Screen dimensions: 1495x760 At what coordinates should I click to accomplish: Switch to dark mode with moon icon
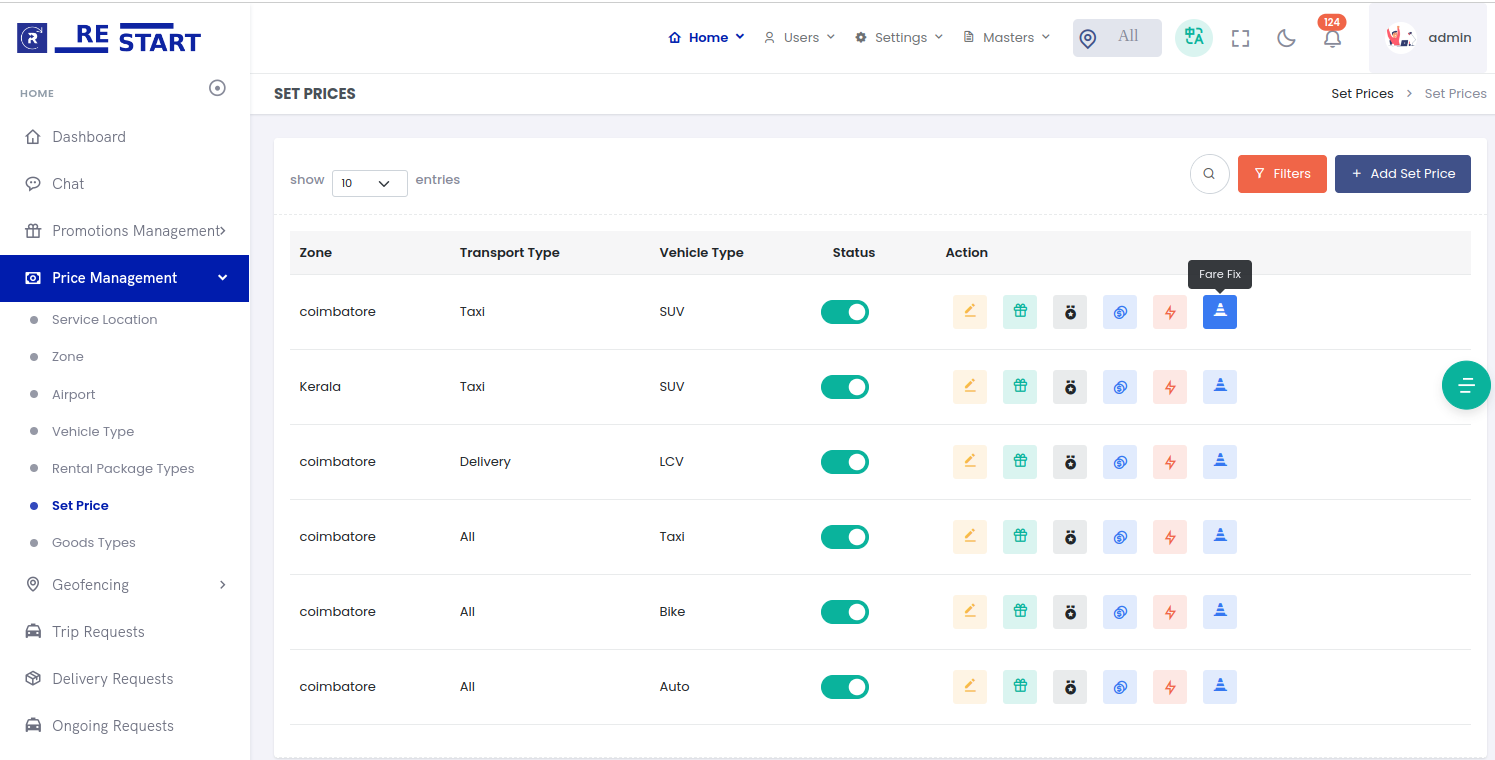tap(1286, 39)
